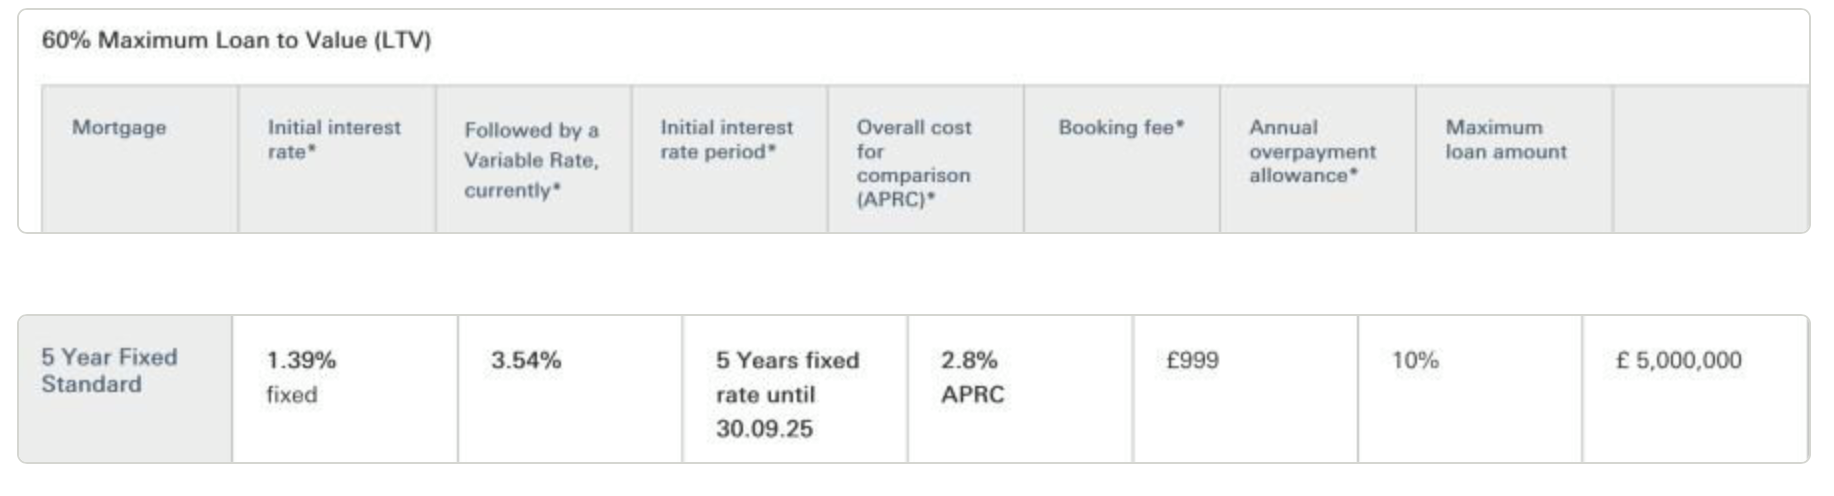Click the 60% Maximum Loan to Value heading
This screenshot has height=496, width=1834.
tap(236, 40)
